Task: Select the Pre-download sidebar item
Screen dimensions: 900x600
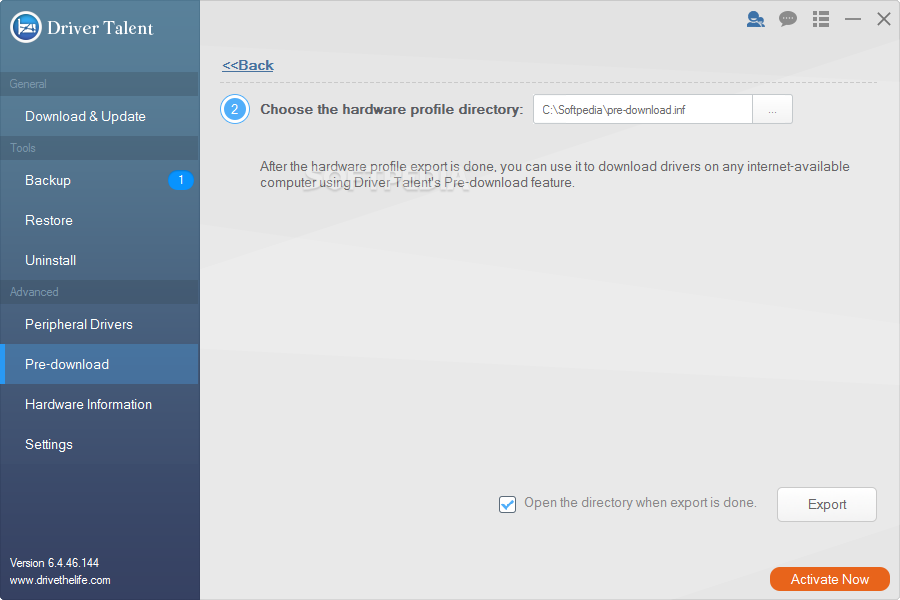Action: 99,364
